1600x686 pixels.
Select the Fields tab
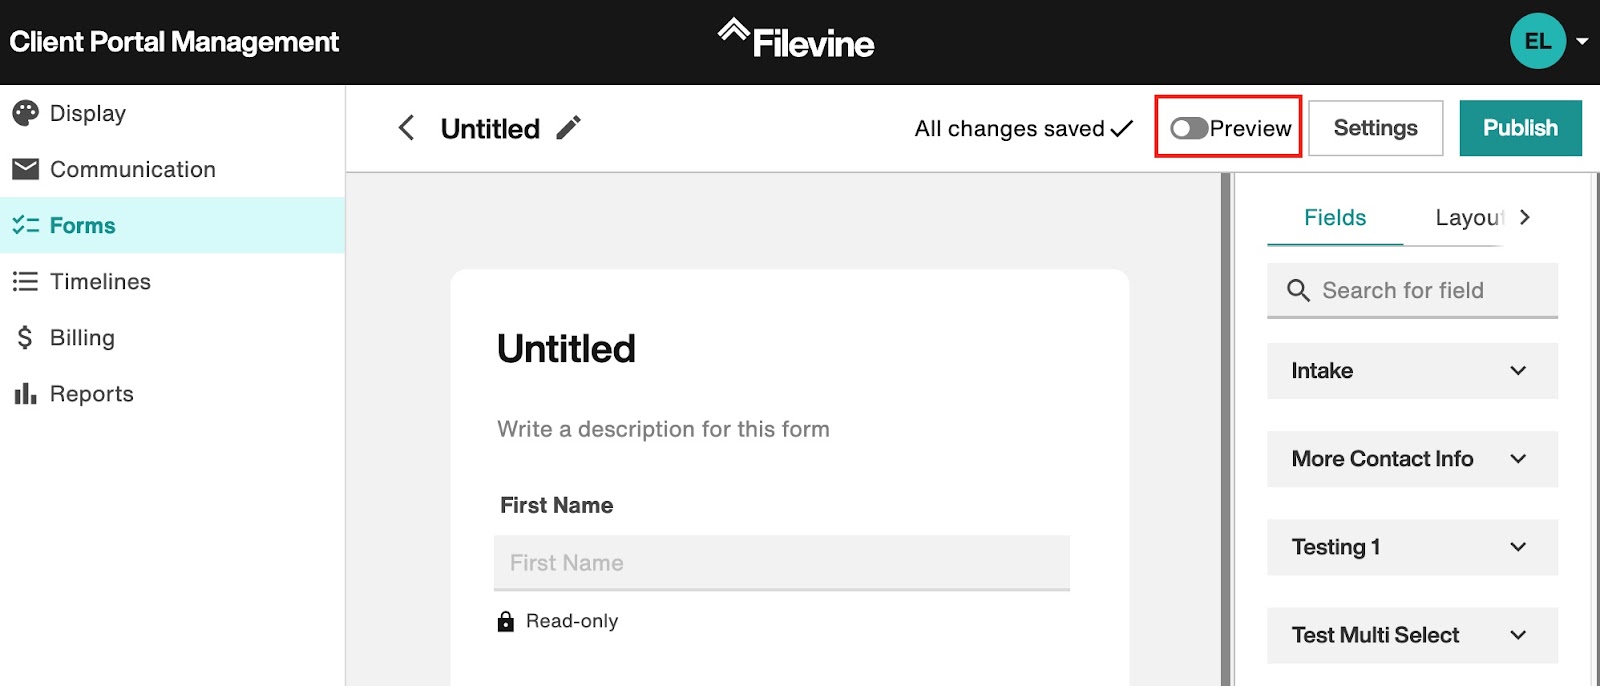pyautogui.click(x=1335, y=218)
